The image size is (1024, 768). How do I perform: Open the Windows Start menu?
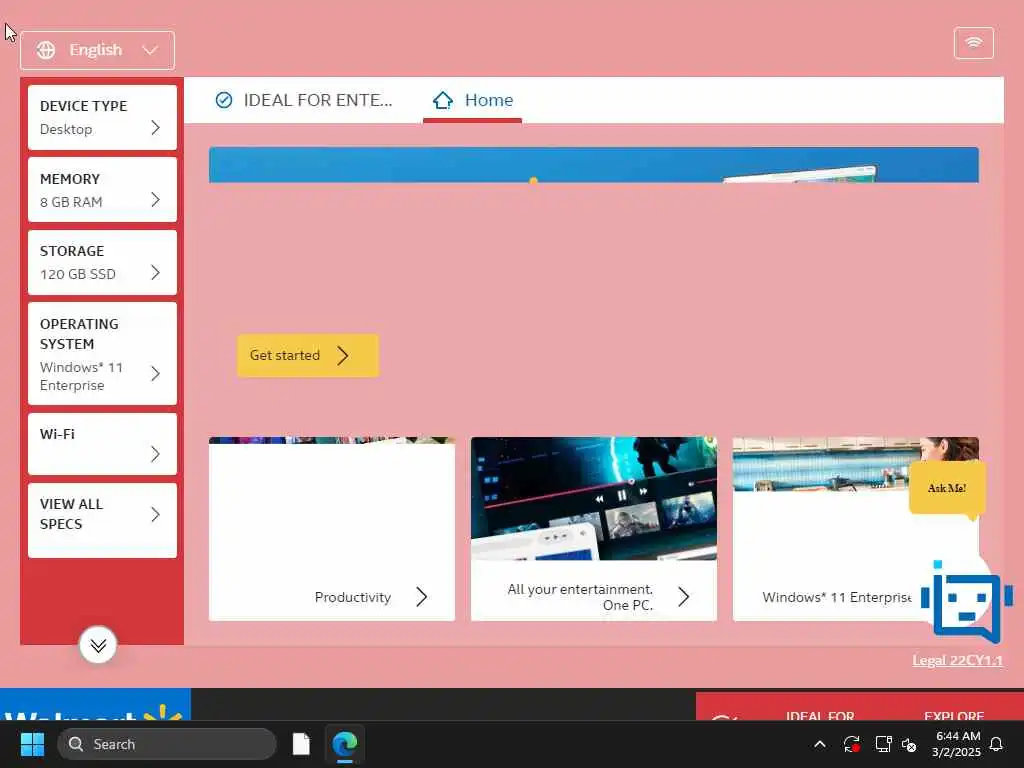[x=32, y=744]
